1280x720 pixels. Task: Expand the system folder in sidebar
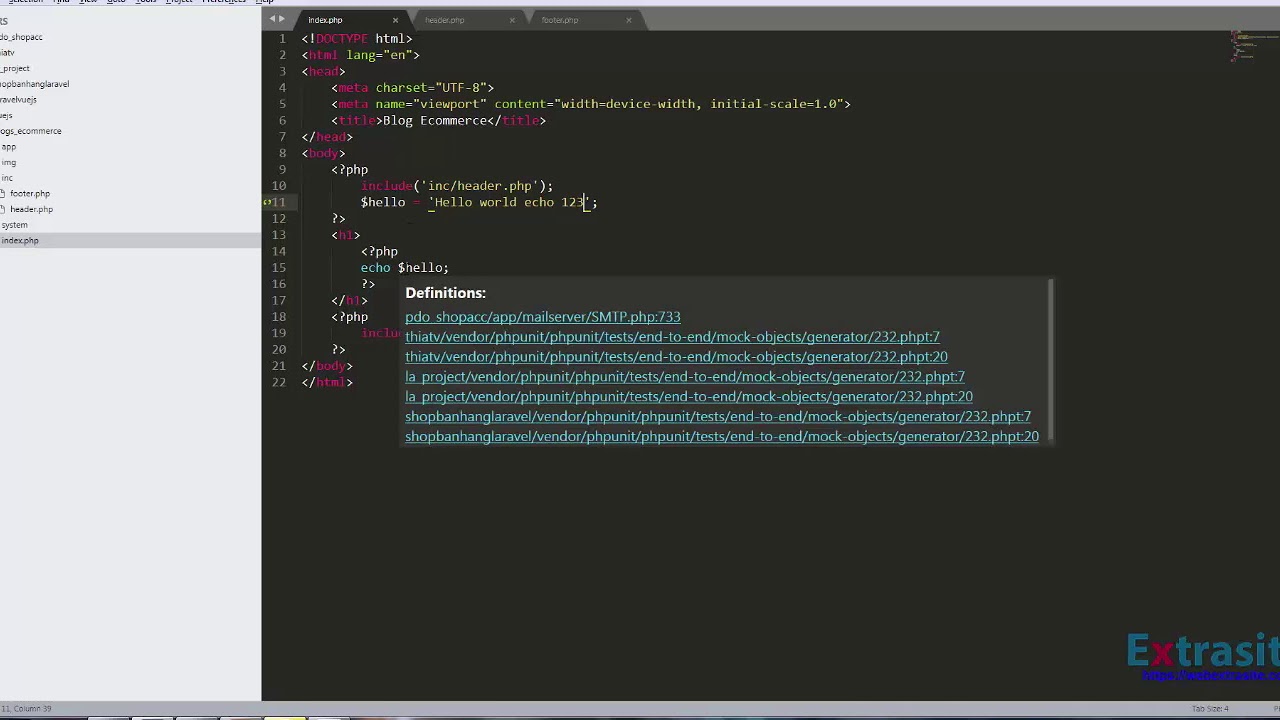click(15, 225)
